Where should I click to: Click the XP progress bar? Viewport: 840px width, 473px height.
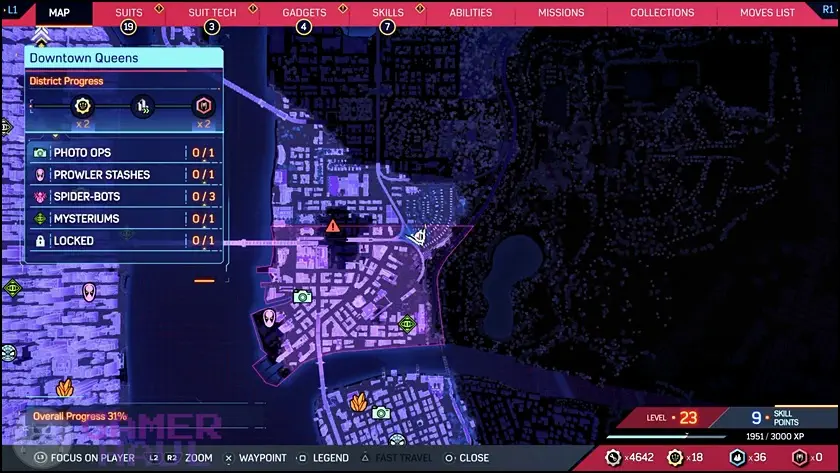(x=666, y=436)
